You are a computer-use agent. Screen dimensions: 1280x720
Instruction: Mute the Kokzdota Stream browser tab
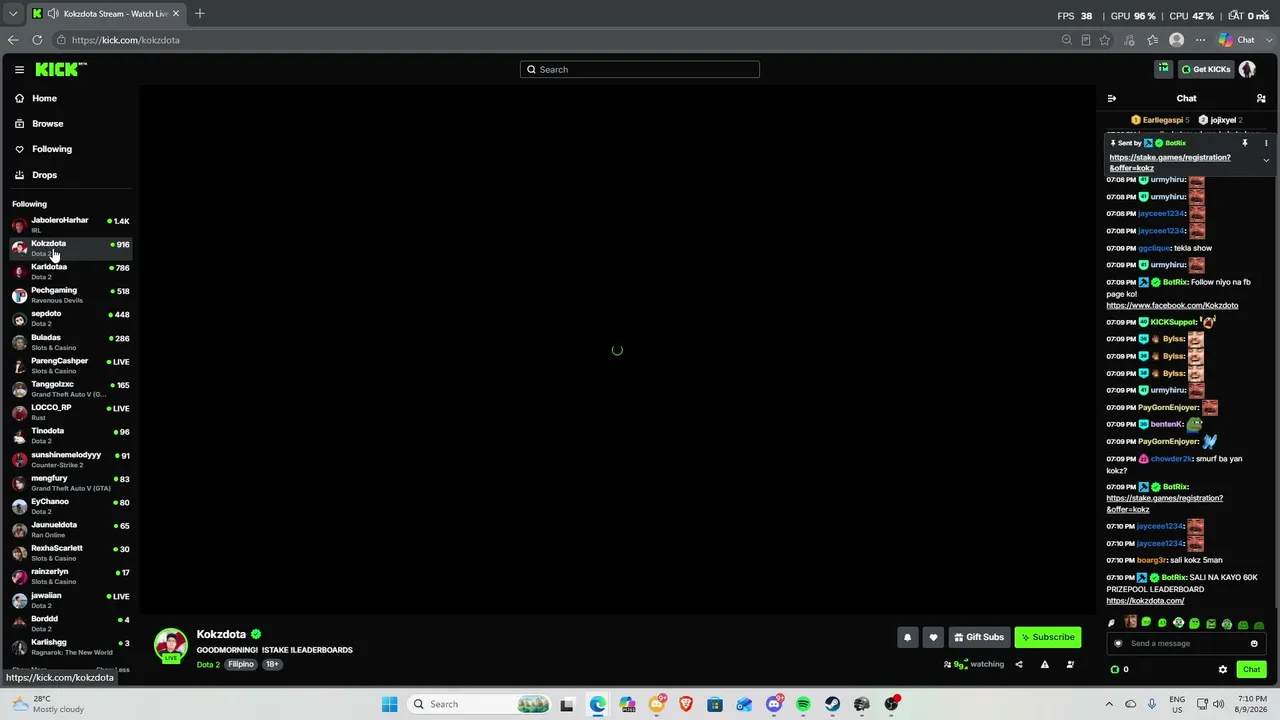[x=52, y=14]
